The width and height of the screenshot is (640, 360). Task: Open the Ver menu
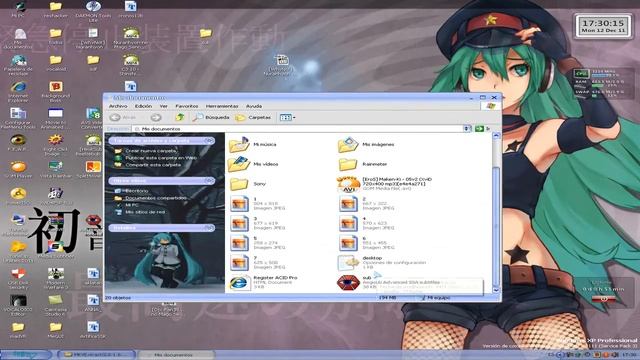point(163,106)
